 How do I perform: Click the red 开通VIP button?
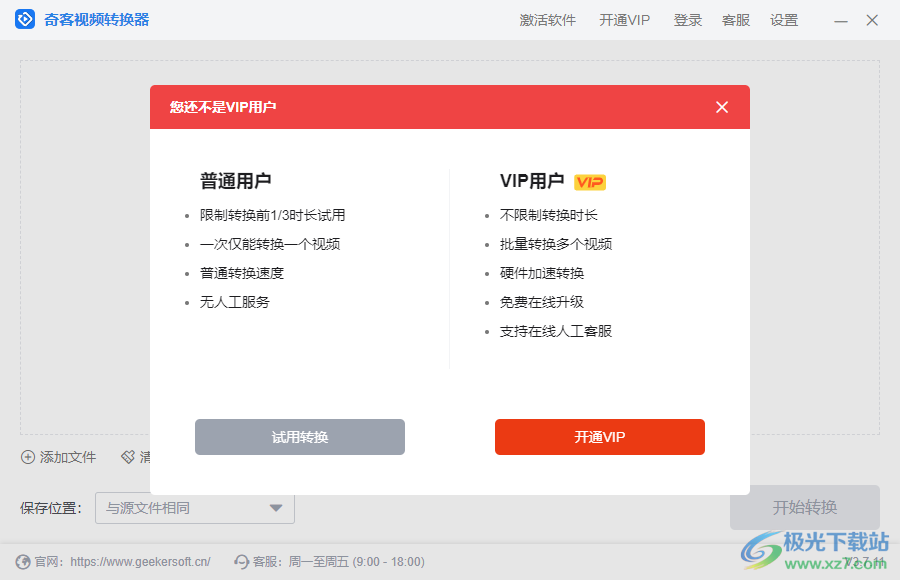pyautogui.click(x=600, y=437)
